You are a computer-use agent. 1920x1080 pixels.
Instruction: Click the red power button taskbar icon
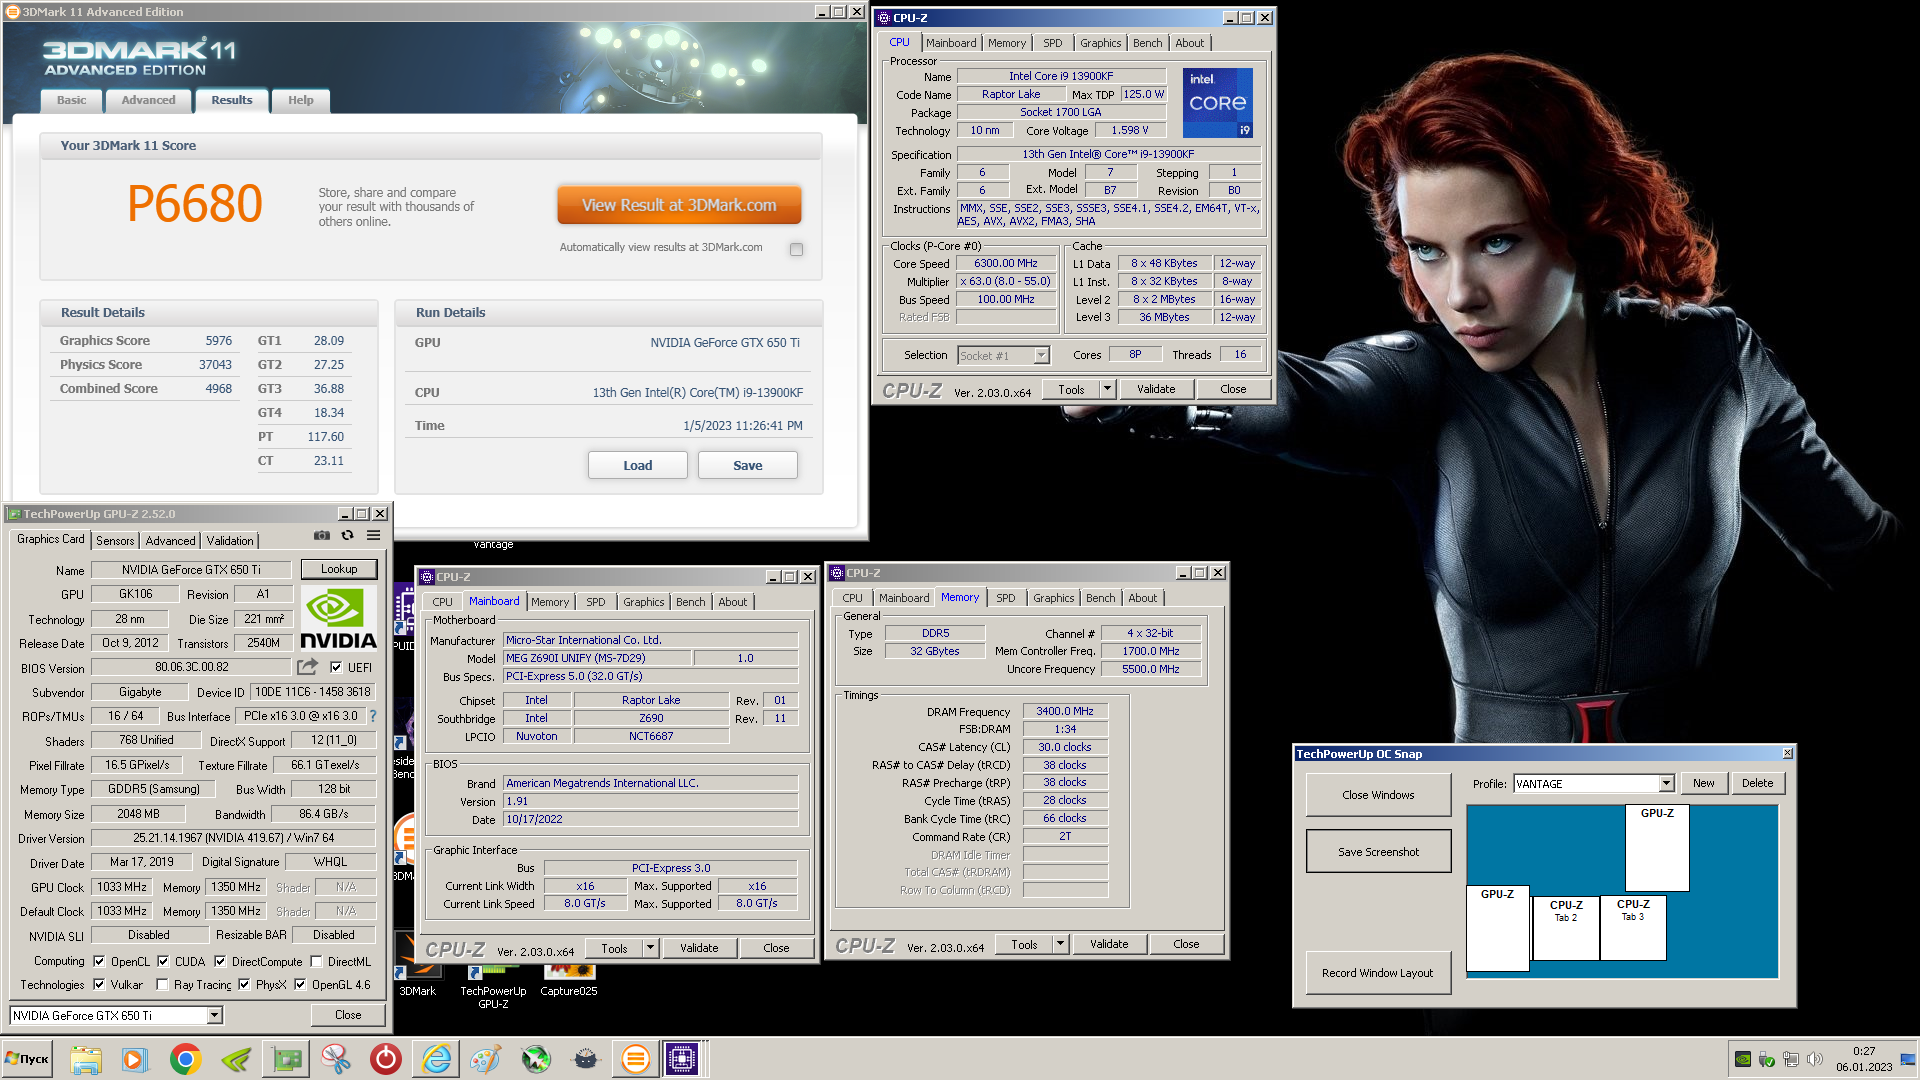pyautogui.click(x=385, y=1059)
